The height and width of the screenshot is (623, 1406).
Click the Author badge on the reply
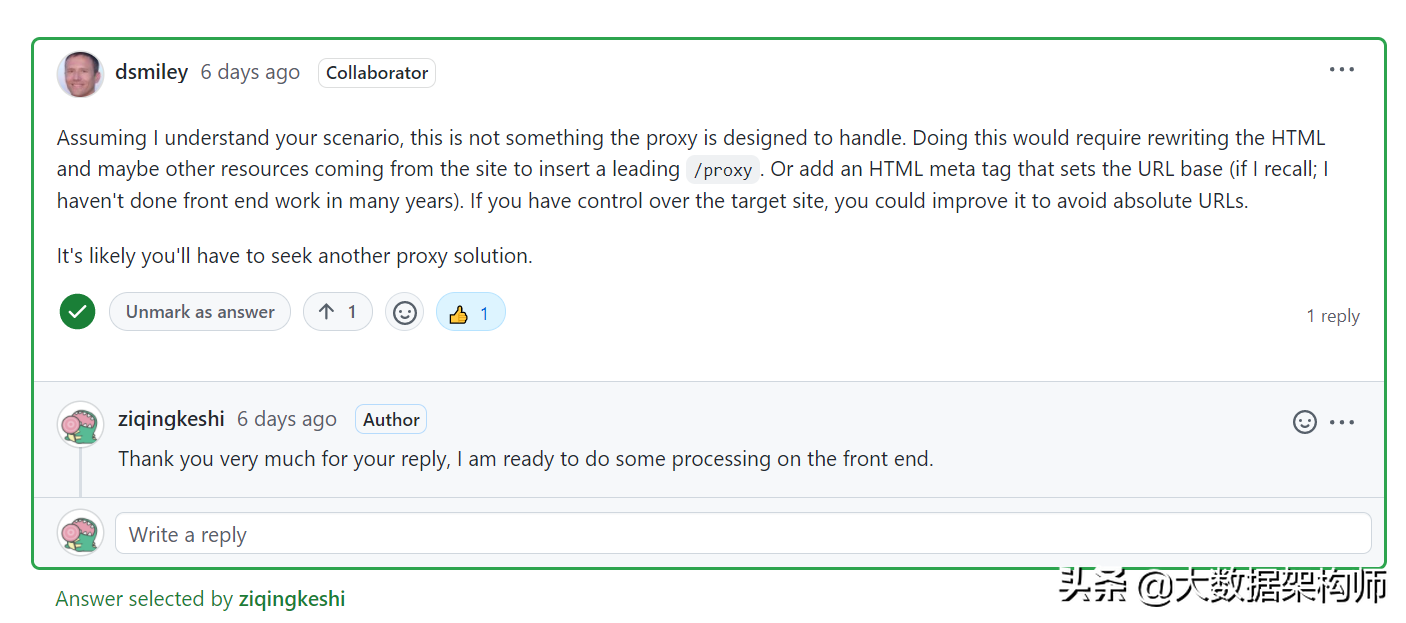point(391,420)
